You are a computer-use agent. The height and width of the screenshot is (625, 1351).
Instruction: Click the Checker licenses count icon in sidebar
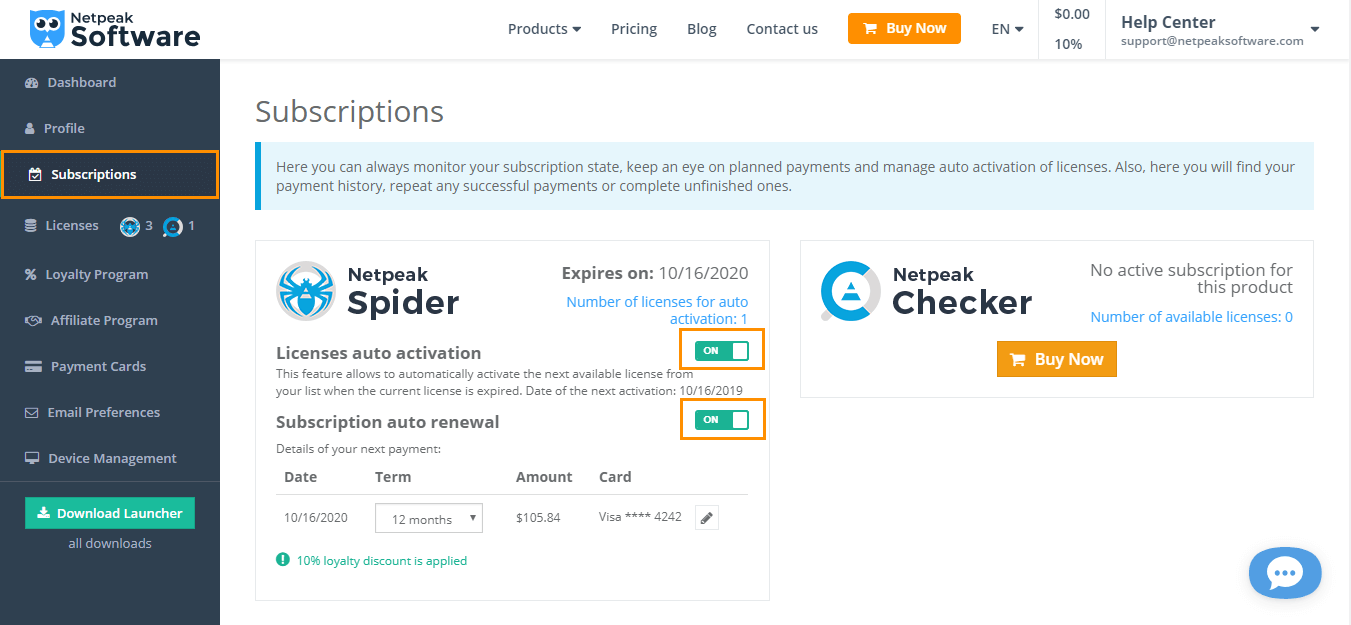(173, 227)
